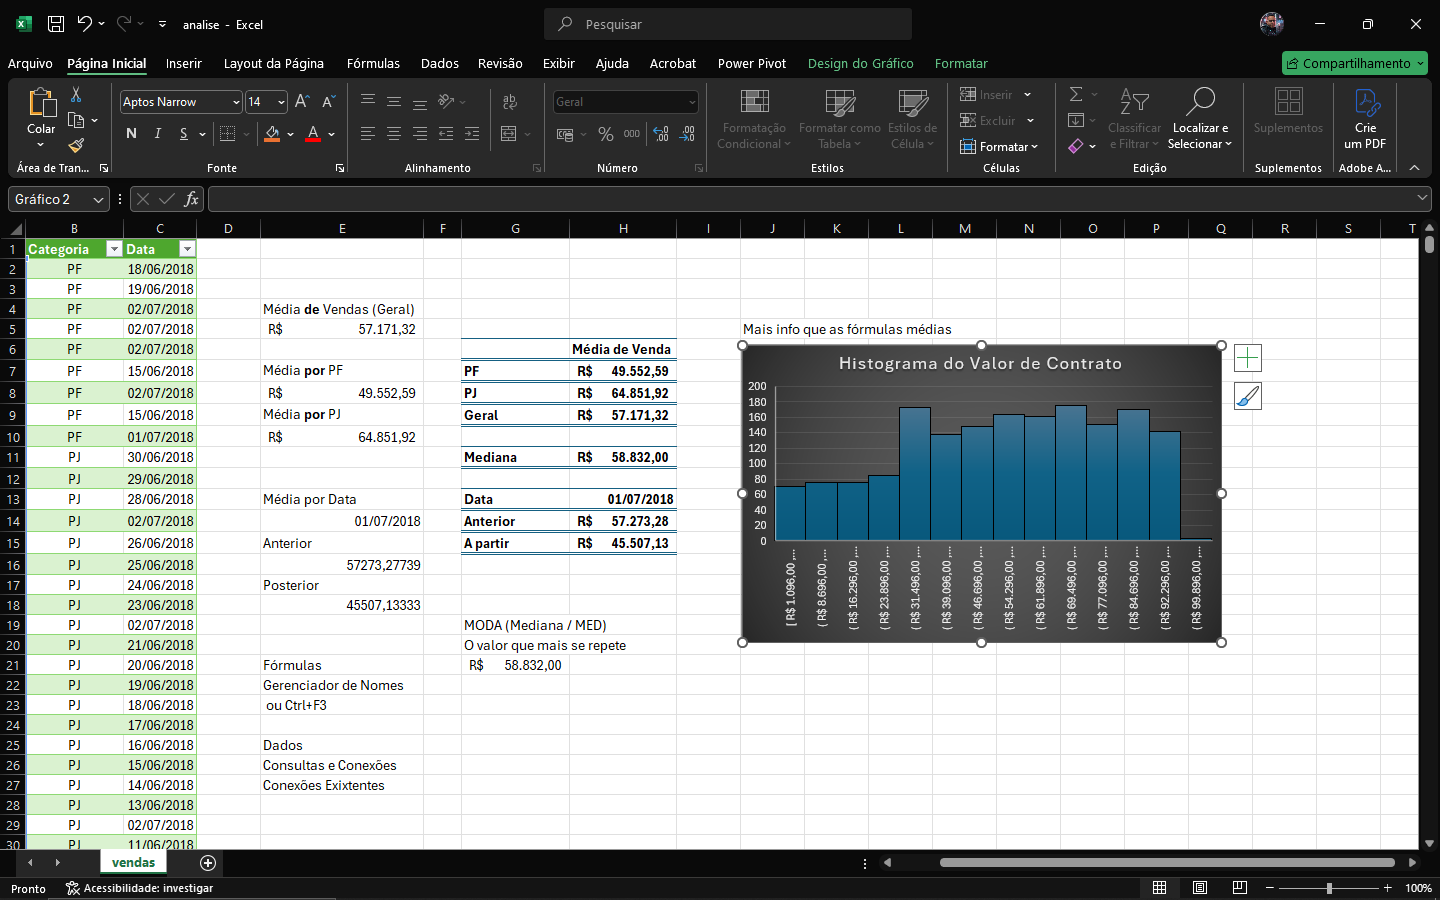1440x900 pixels.
Task: Open the Aptos Narrow font name dropdown
Action: click(236, 102)
